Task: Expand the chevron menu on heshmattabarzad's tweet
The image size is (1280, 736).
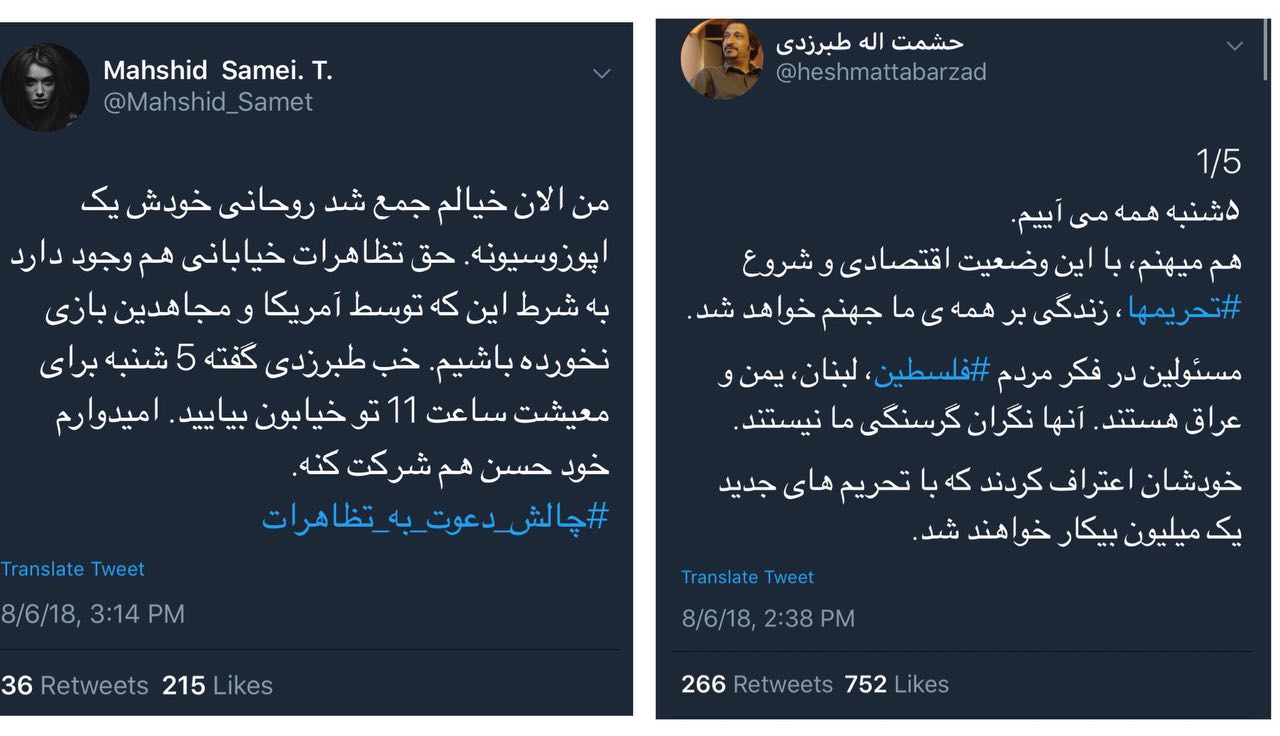Action: click(1235, 46)
